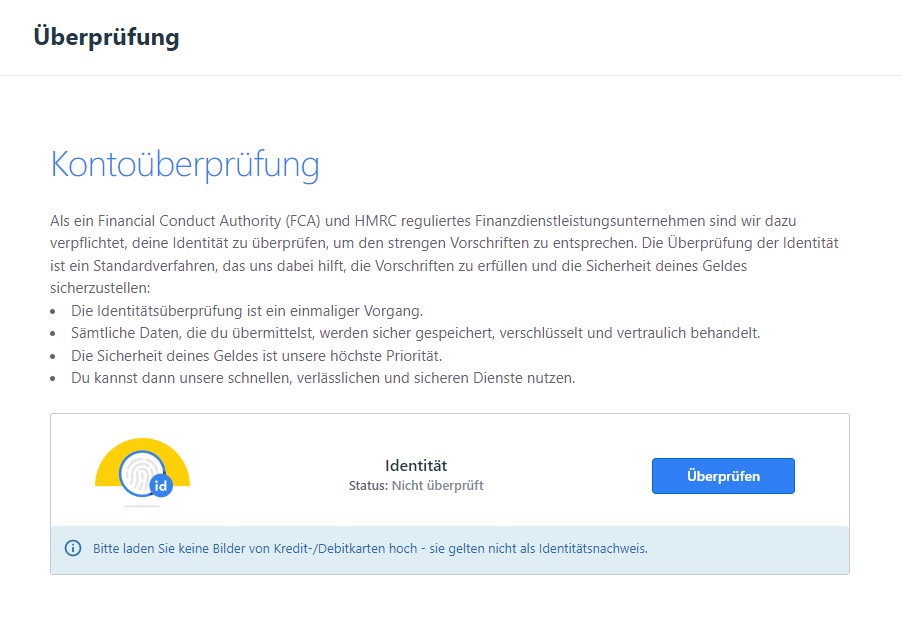Viewport: 902px width, 621px height.
Task: Select the identity verification illustration
Action: pos(140,470)
